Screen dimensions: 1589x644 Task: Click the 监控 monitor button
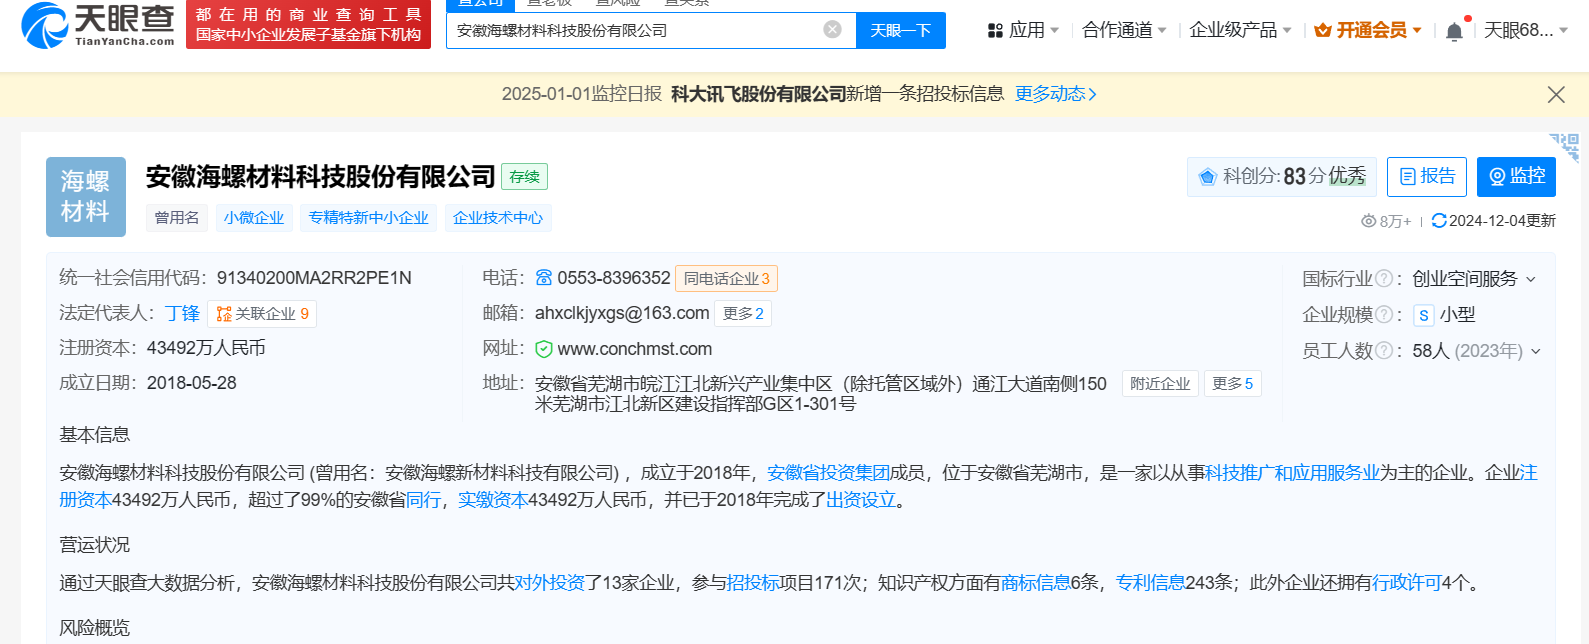[x=1517, y=177]
